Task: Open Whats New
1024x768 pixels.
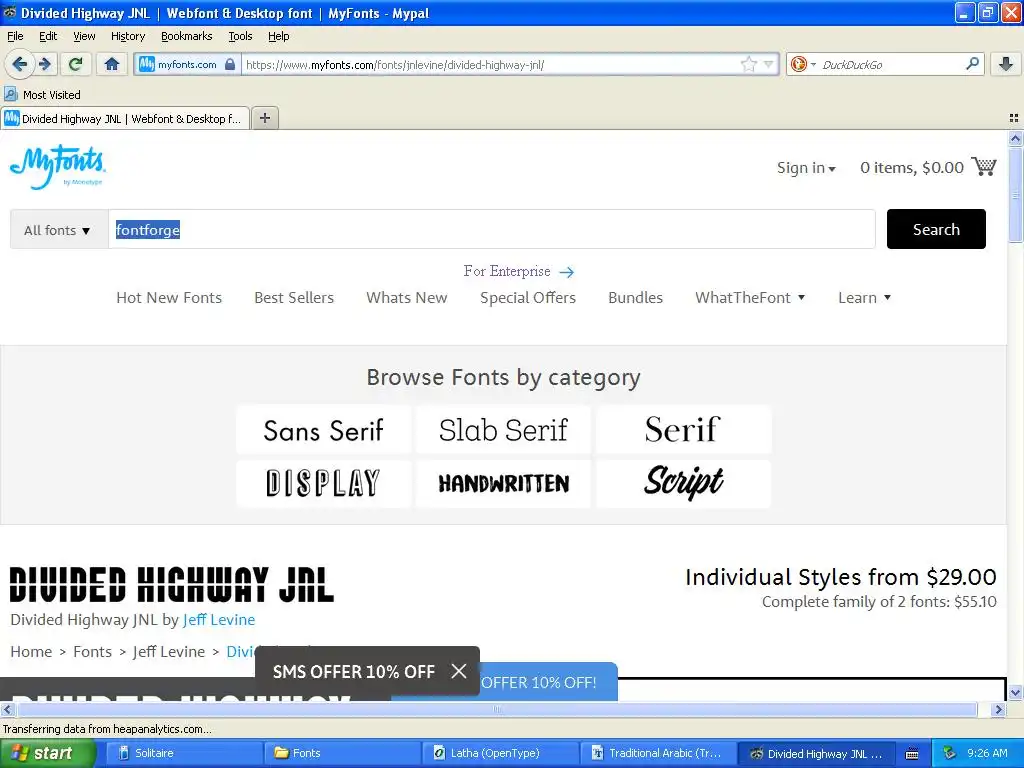Action: click(407, 298)
